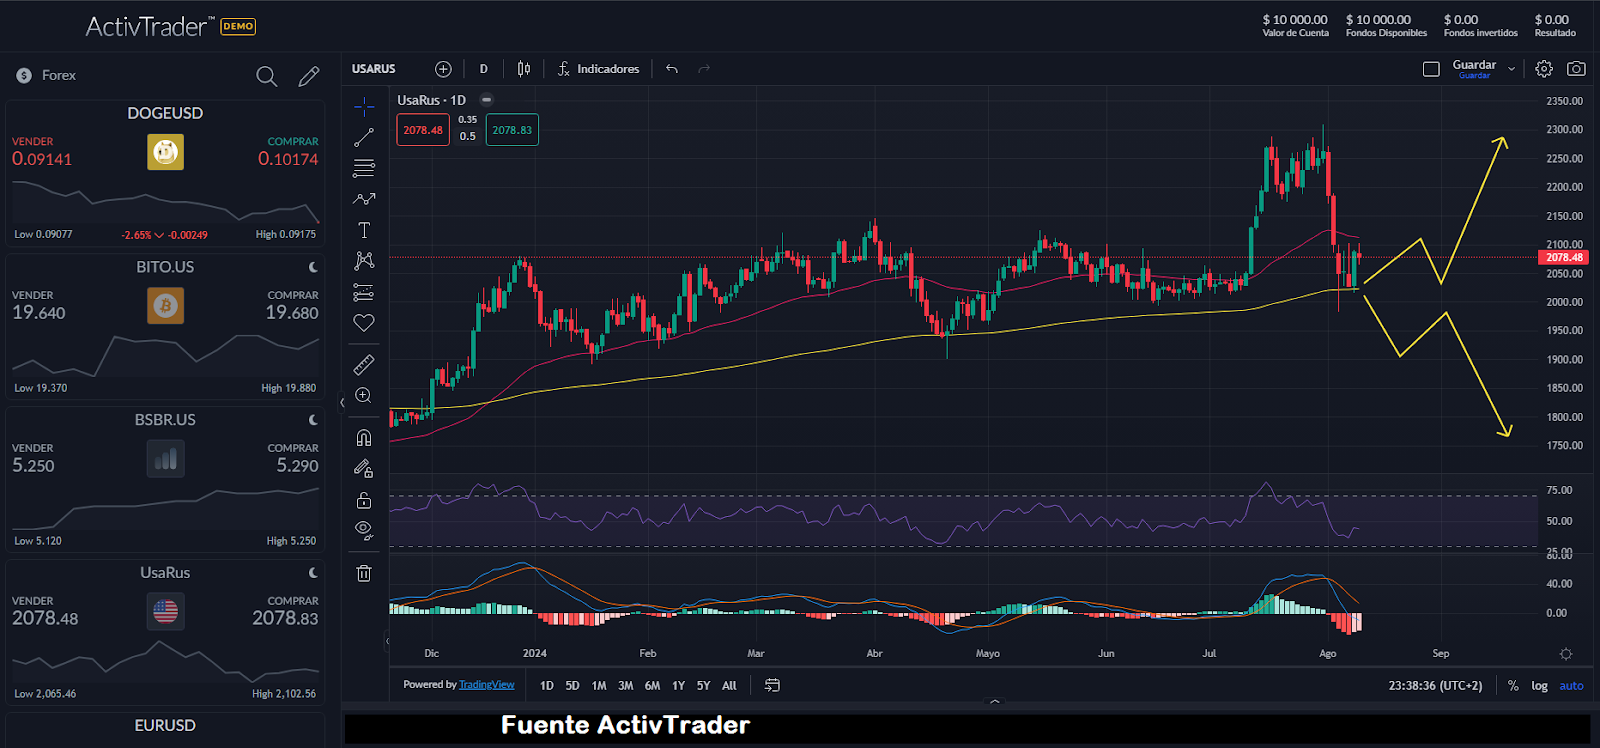Open the measure ruler tool

tap(364, 365)
